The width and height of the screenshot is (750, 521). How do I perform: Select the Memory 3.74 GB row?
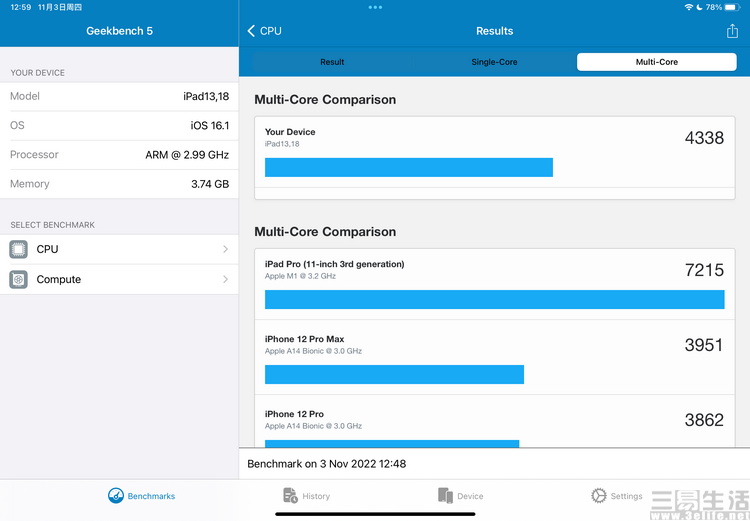point(119,184)
